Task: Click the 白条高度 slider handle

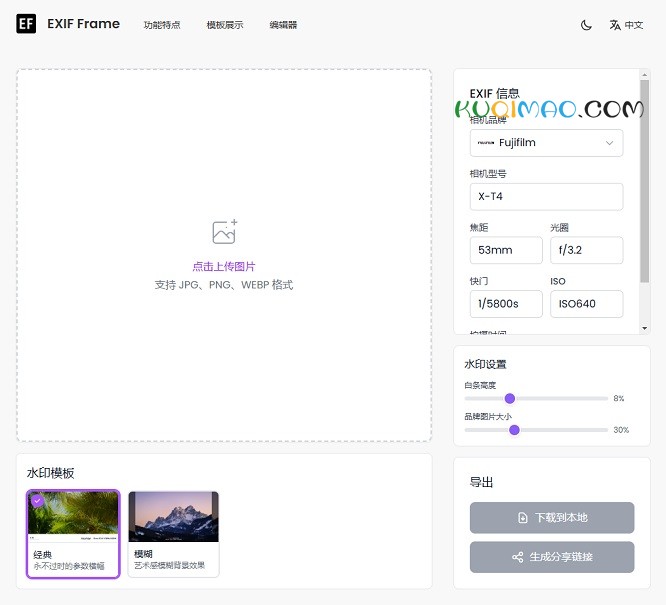Action: point(510,399)
